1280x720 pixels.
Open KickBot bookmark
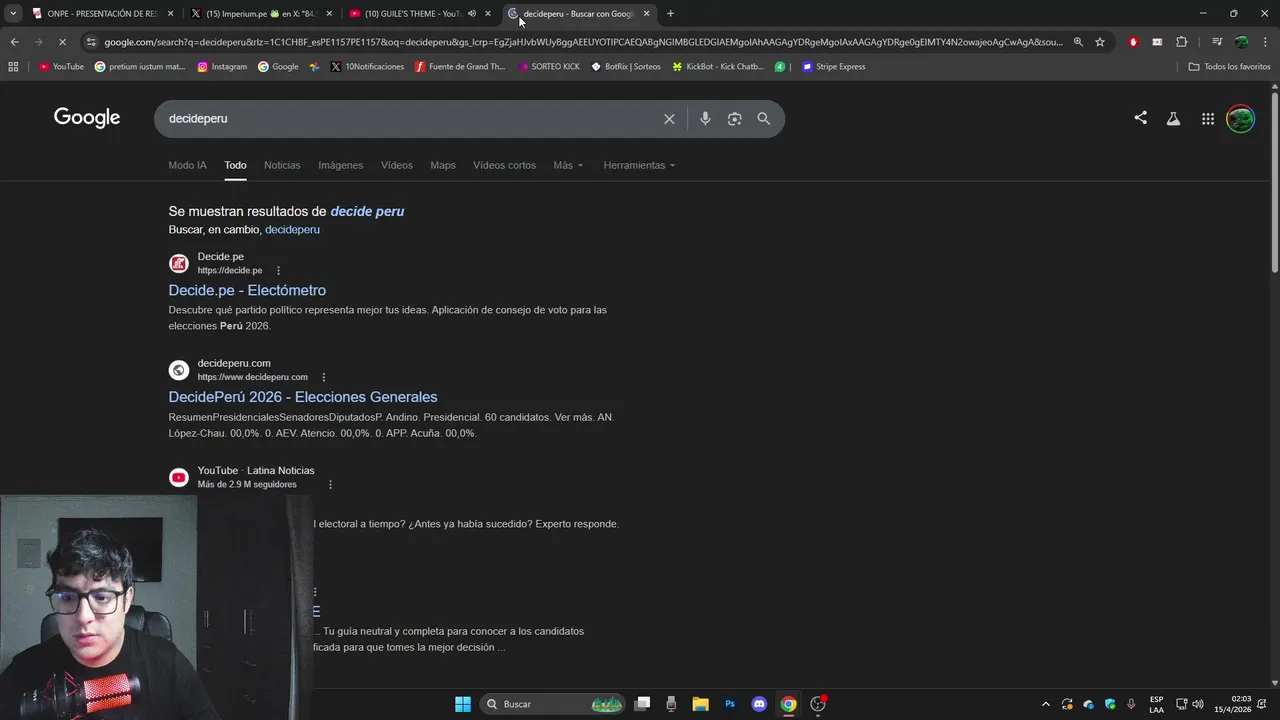click(718, 67)
